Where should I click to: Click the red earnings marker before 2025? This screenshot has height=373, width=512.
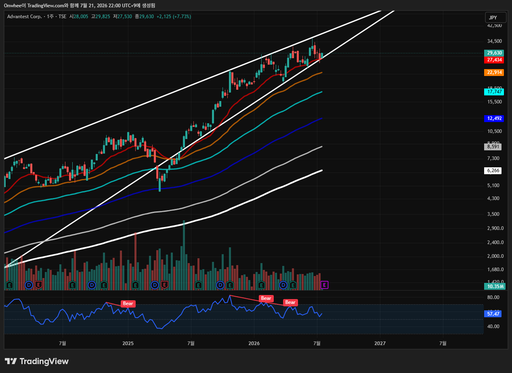coord(39,285)
